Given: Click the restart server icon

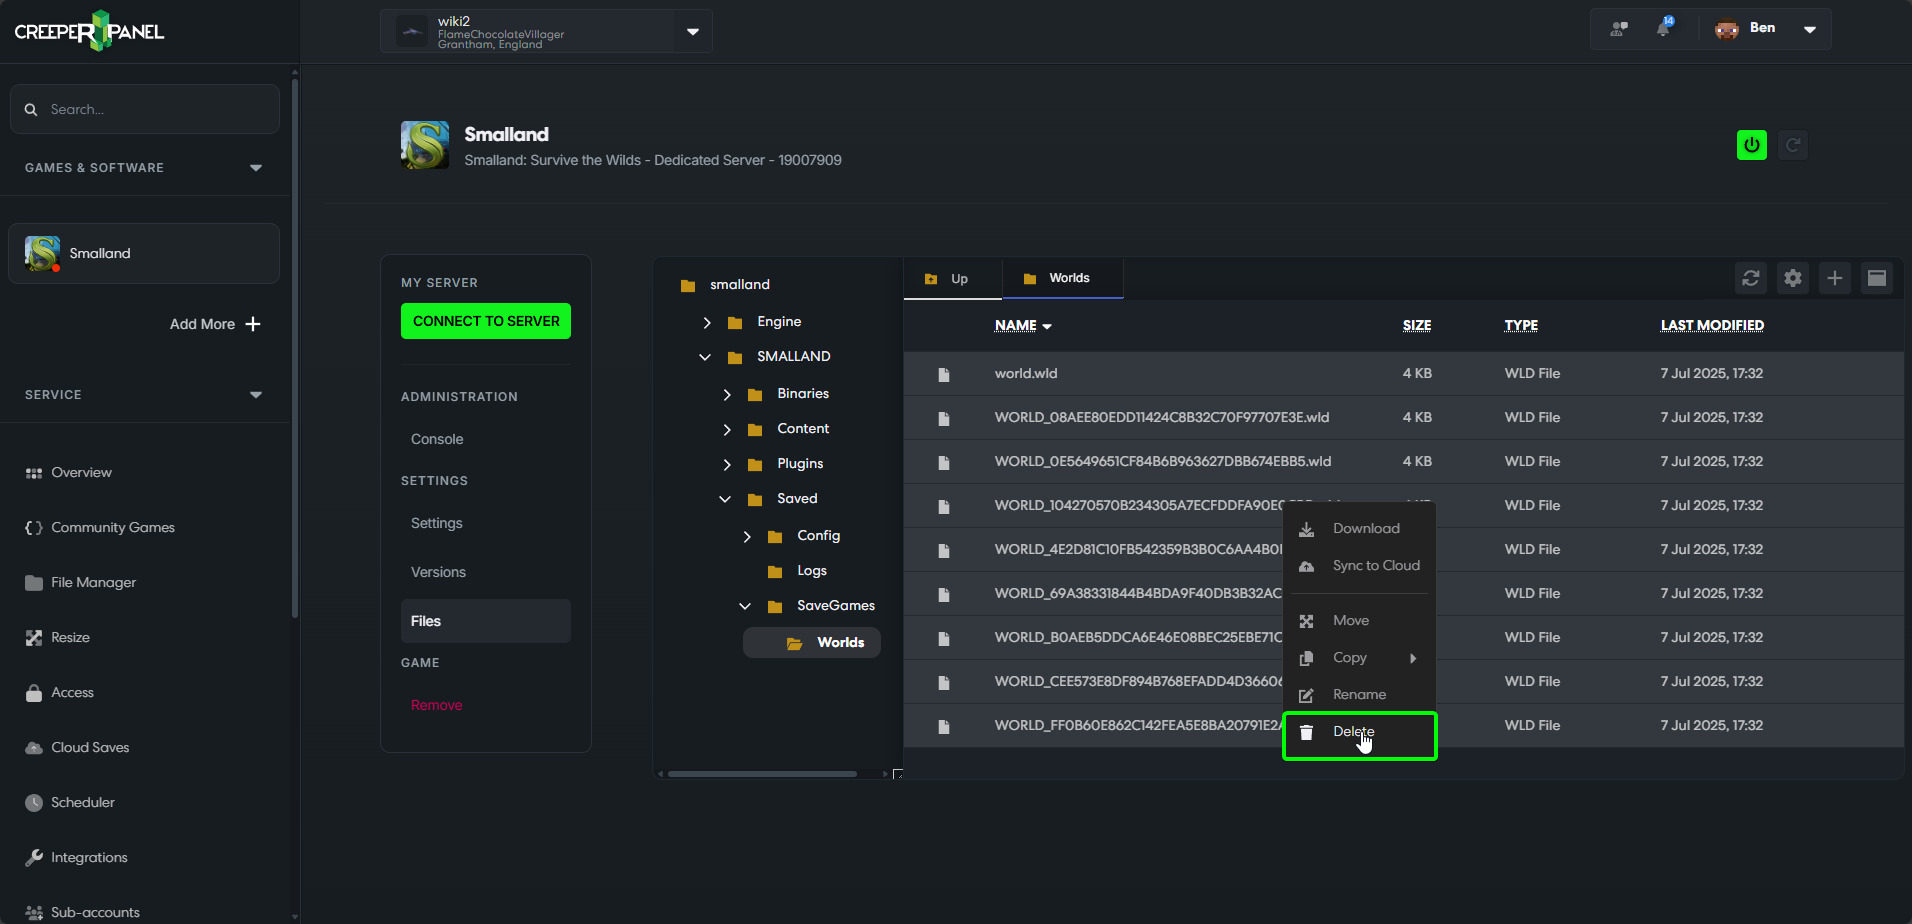Looking at the screenshot, I should tap(1793, 145).
